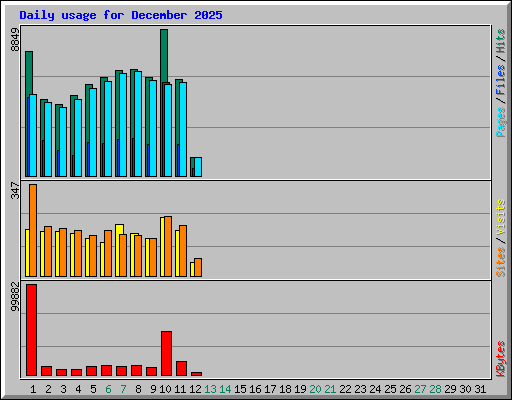Select green weekend day 6 label
This screenshot has width=512, height=400.
108,389
